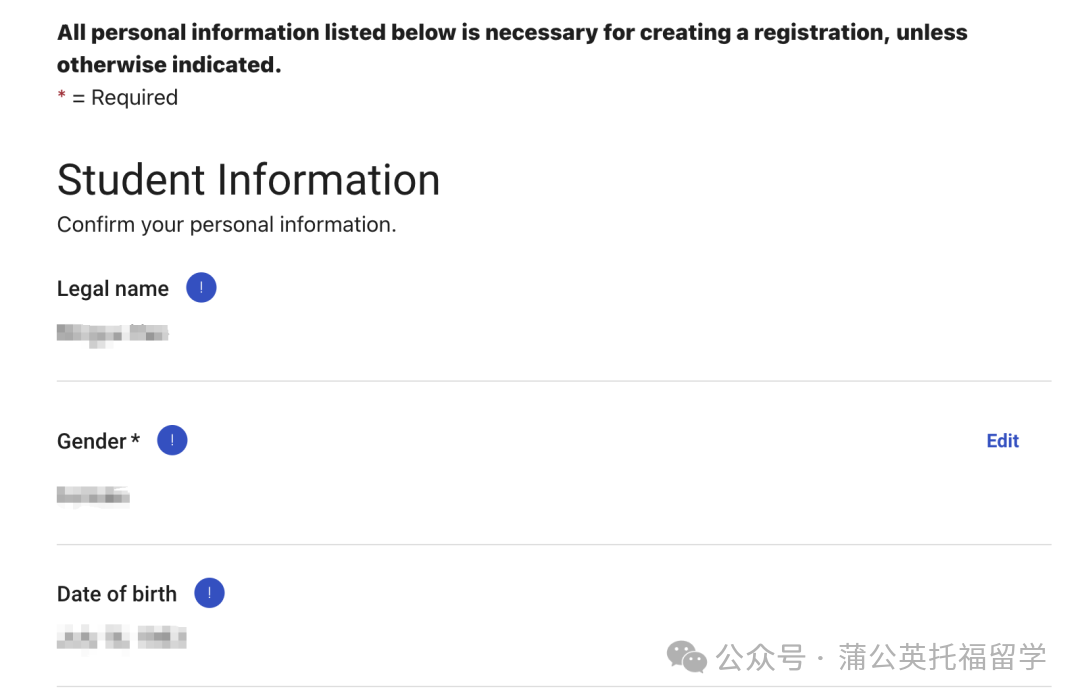1080x700 pixels.
Task: Tap the circular info badge below Student Information
Action: pos(201,287)
